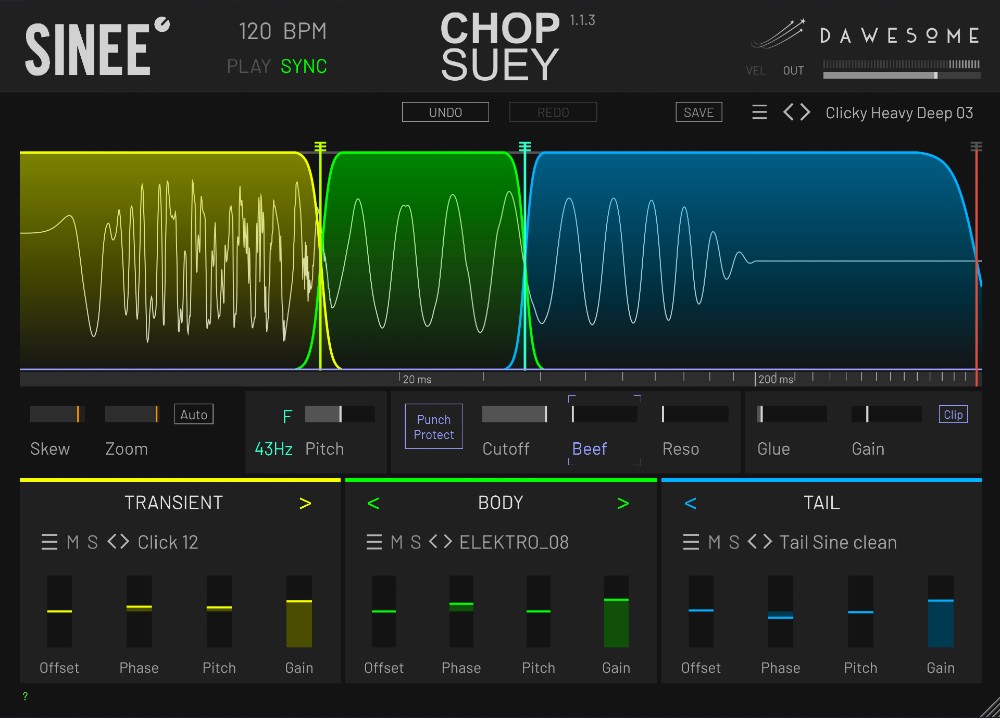Image resolution: width=1000 pixels, height=718 pixels.
Task: Click the F frequency mode indicator near 43Hz
Action: 287,416
